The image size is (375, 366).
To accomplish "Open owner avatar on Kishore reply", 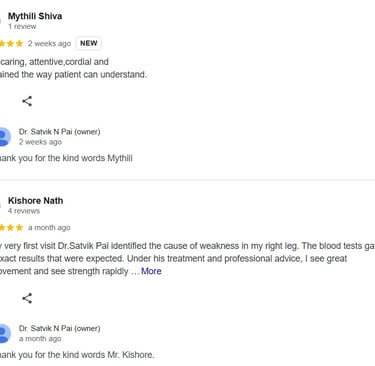I will point(4,333).
